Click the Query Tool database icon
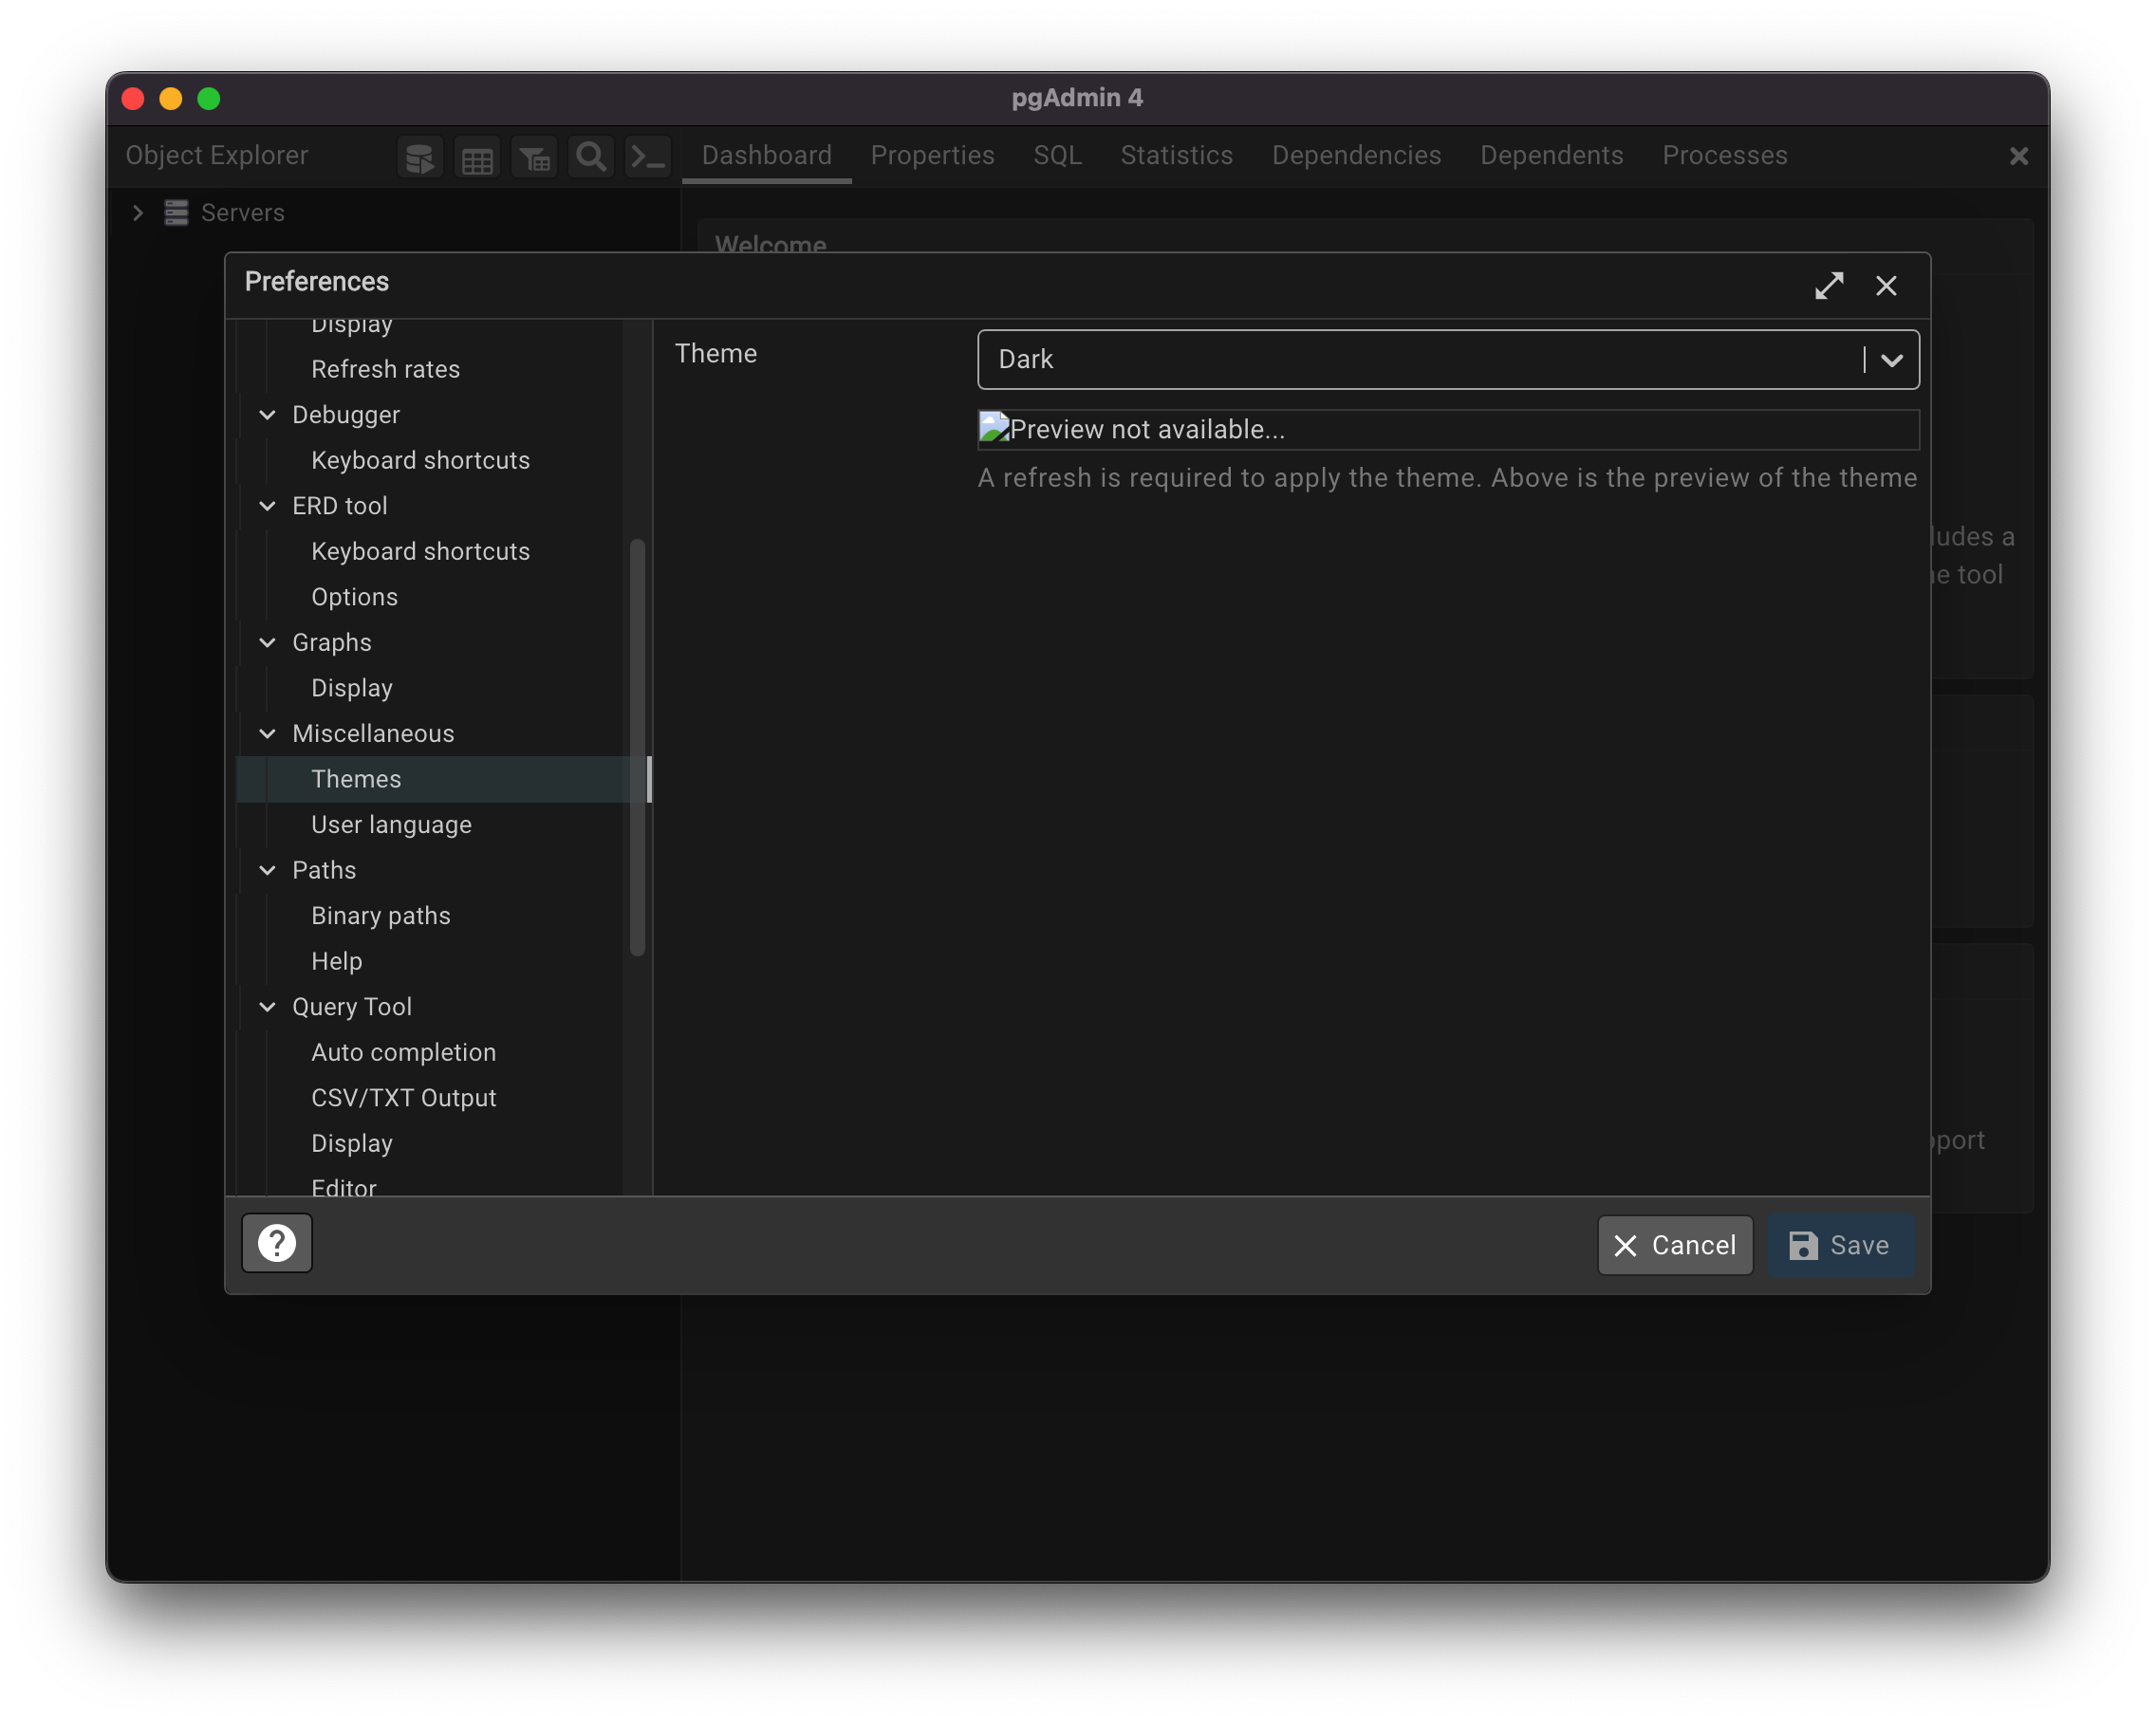This screenshot has height=1723, width=2156. (x=420, y=157)
